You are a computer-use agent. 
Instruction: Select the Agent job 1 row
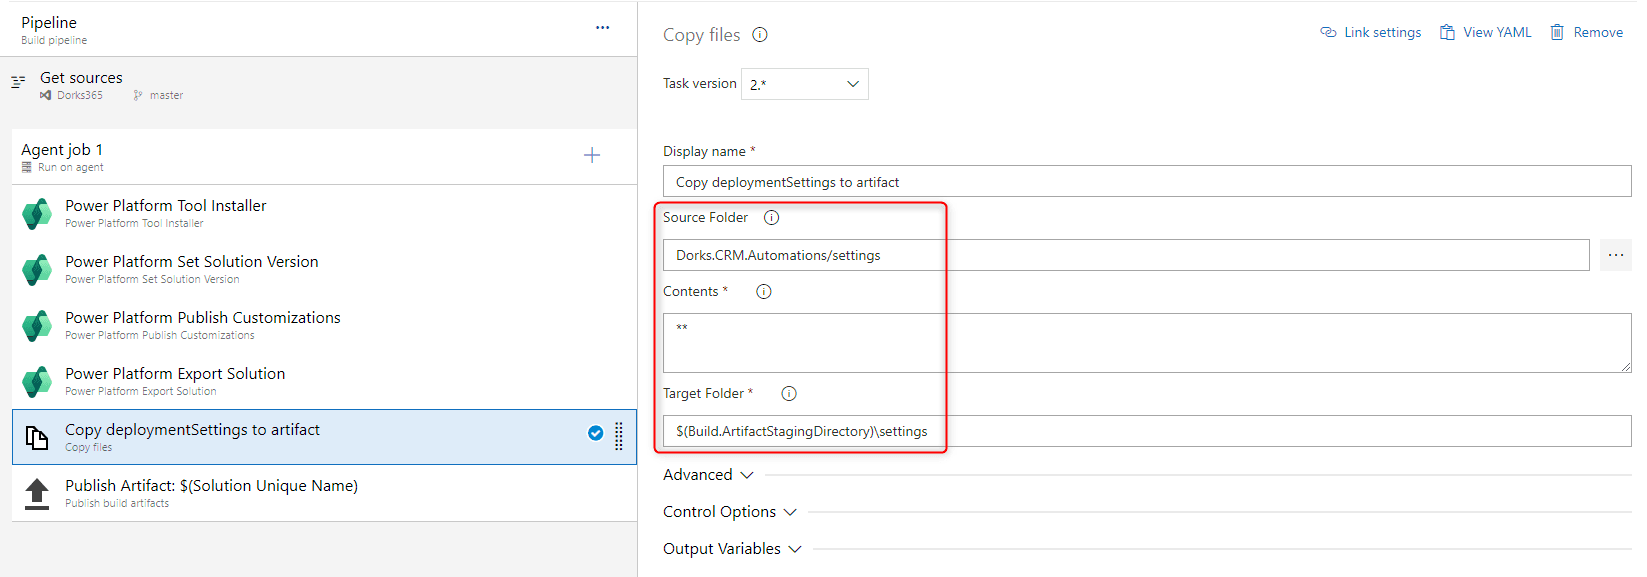coord(324,157)
